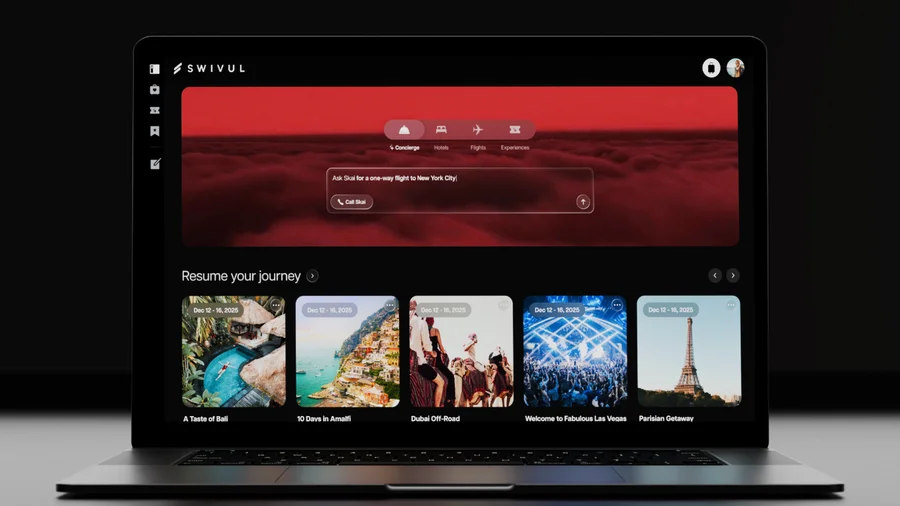This screenshot has width=900, height=506.
Task: Open the user profile avatar
Action: click(x=735, y=68)
